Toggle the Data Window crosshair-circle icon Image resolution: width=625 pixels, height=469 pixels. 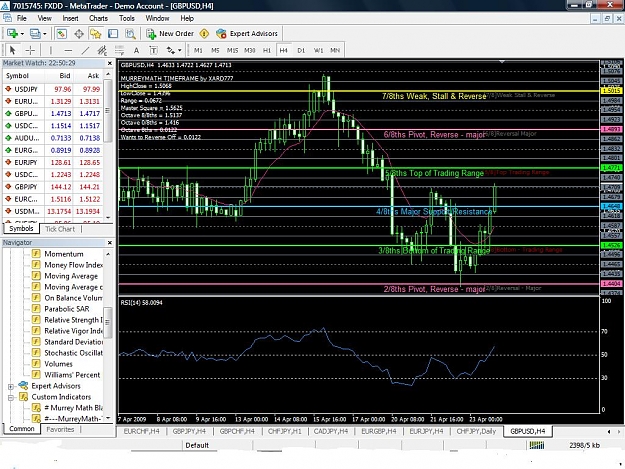pyautogui.click(x=79, y=34)
